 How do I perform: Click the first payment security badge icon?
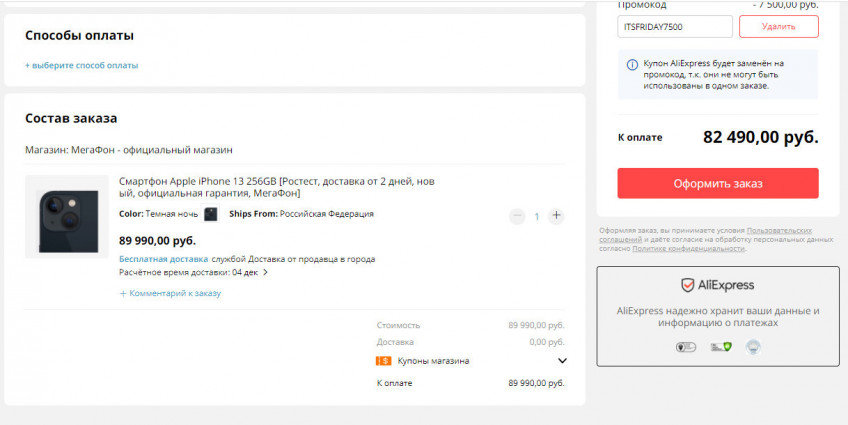(685, 347)
